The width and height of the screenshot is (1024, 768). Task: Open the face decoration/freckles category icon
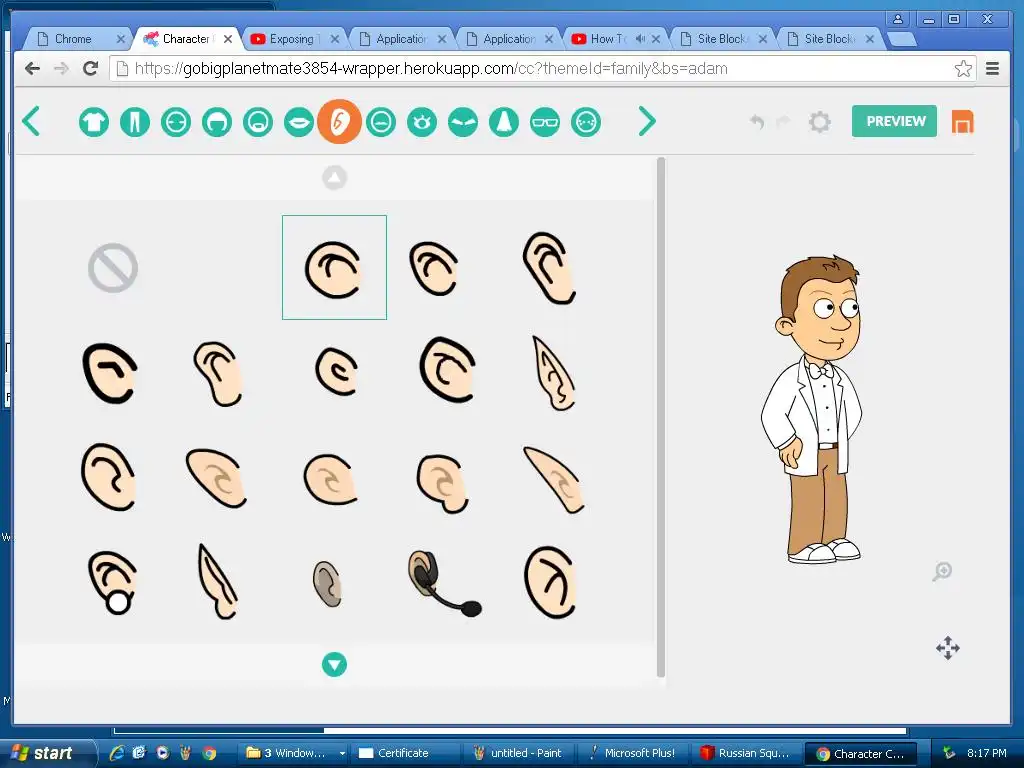pos(586,122)
